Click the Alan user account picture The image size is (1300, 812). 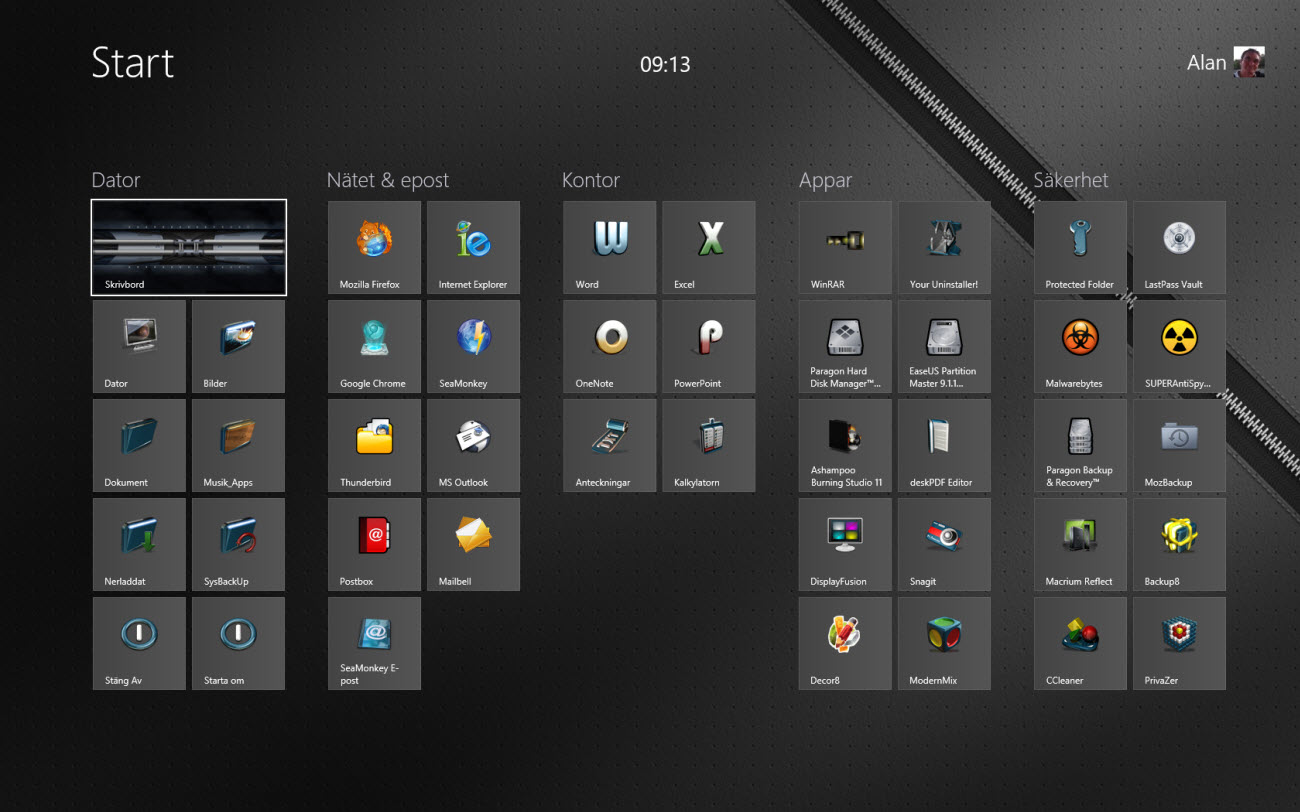tap(1249, 62)
